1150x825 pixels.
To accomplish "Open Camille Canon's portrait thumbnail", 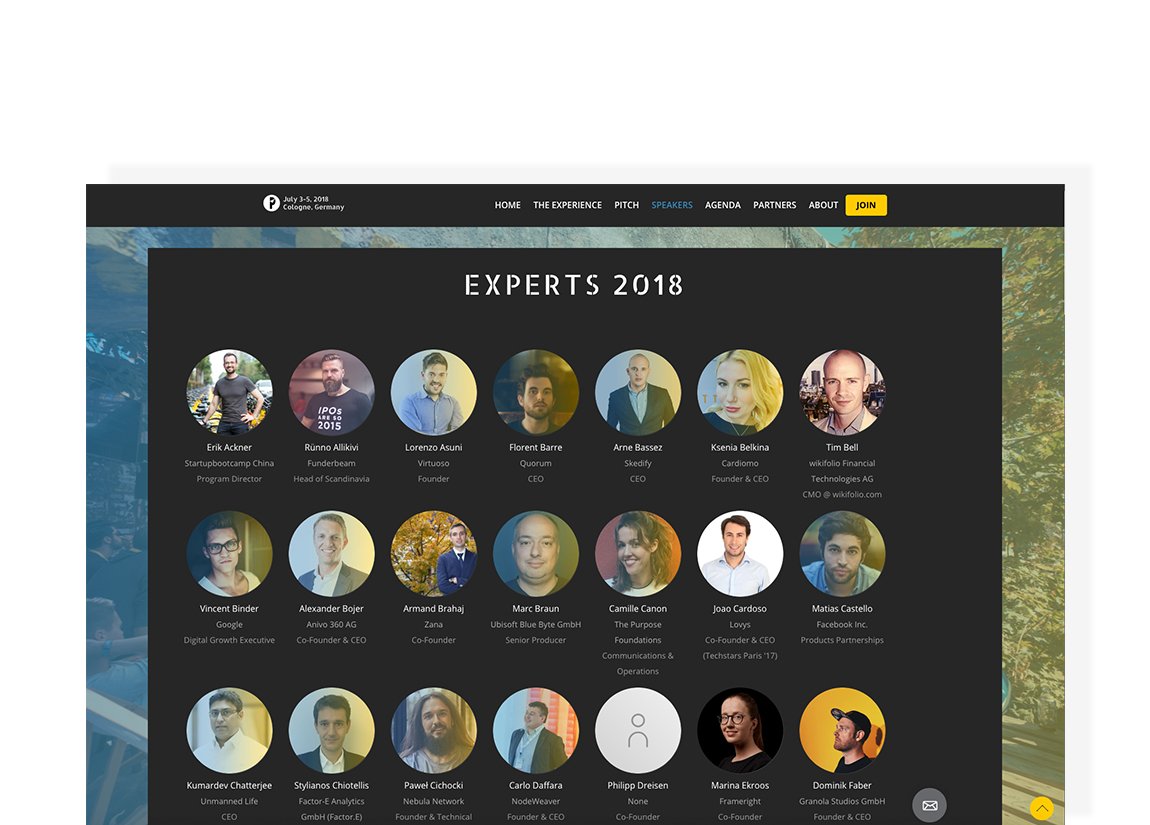I will 638,554.
